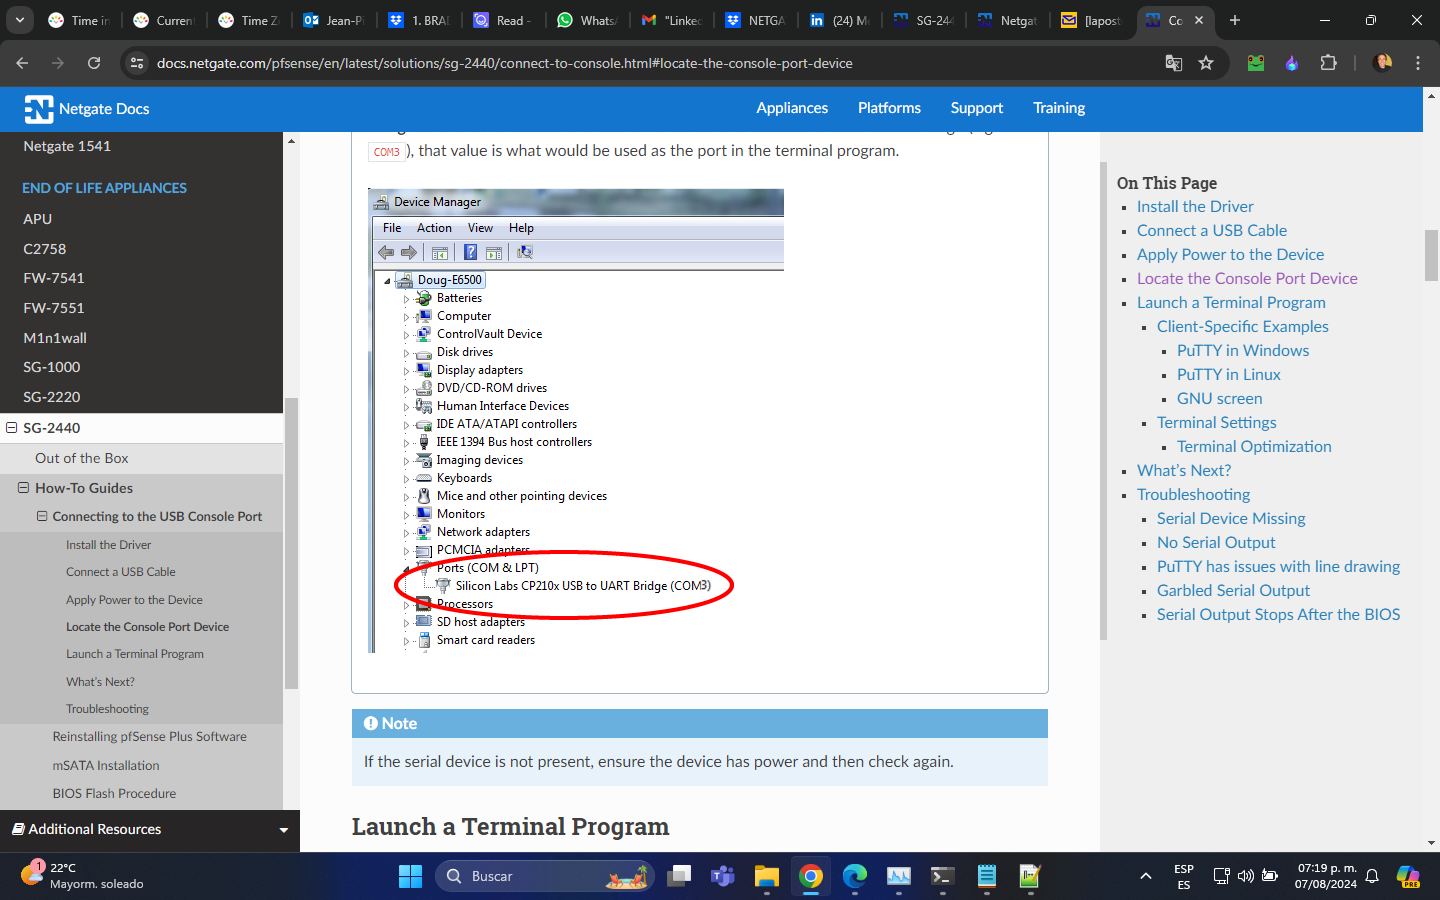Open the APU sidebar entry
The height and width of the screenshot is (900, 1440).
tap(38, 219)
